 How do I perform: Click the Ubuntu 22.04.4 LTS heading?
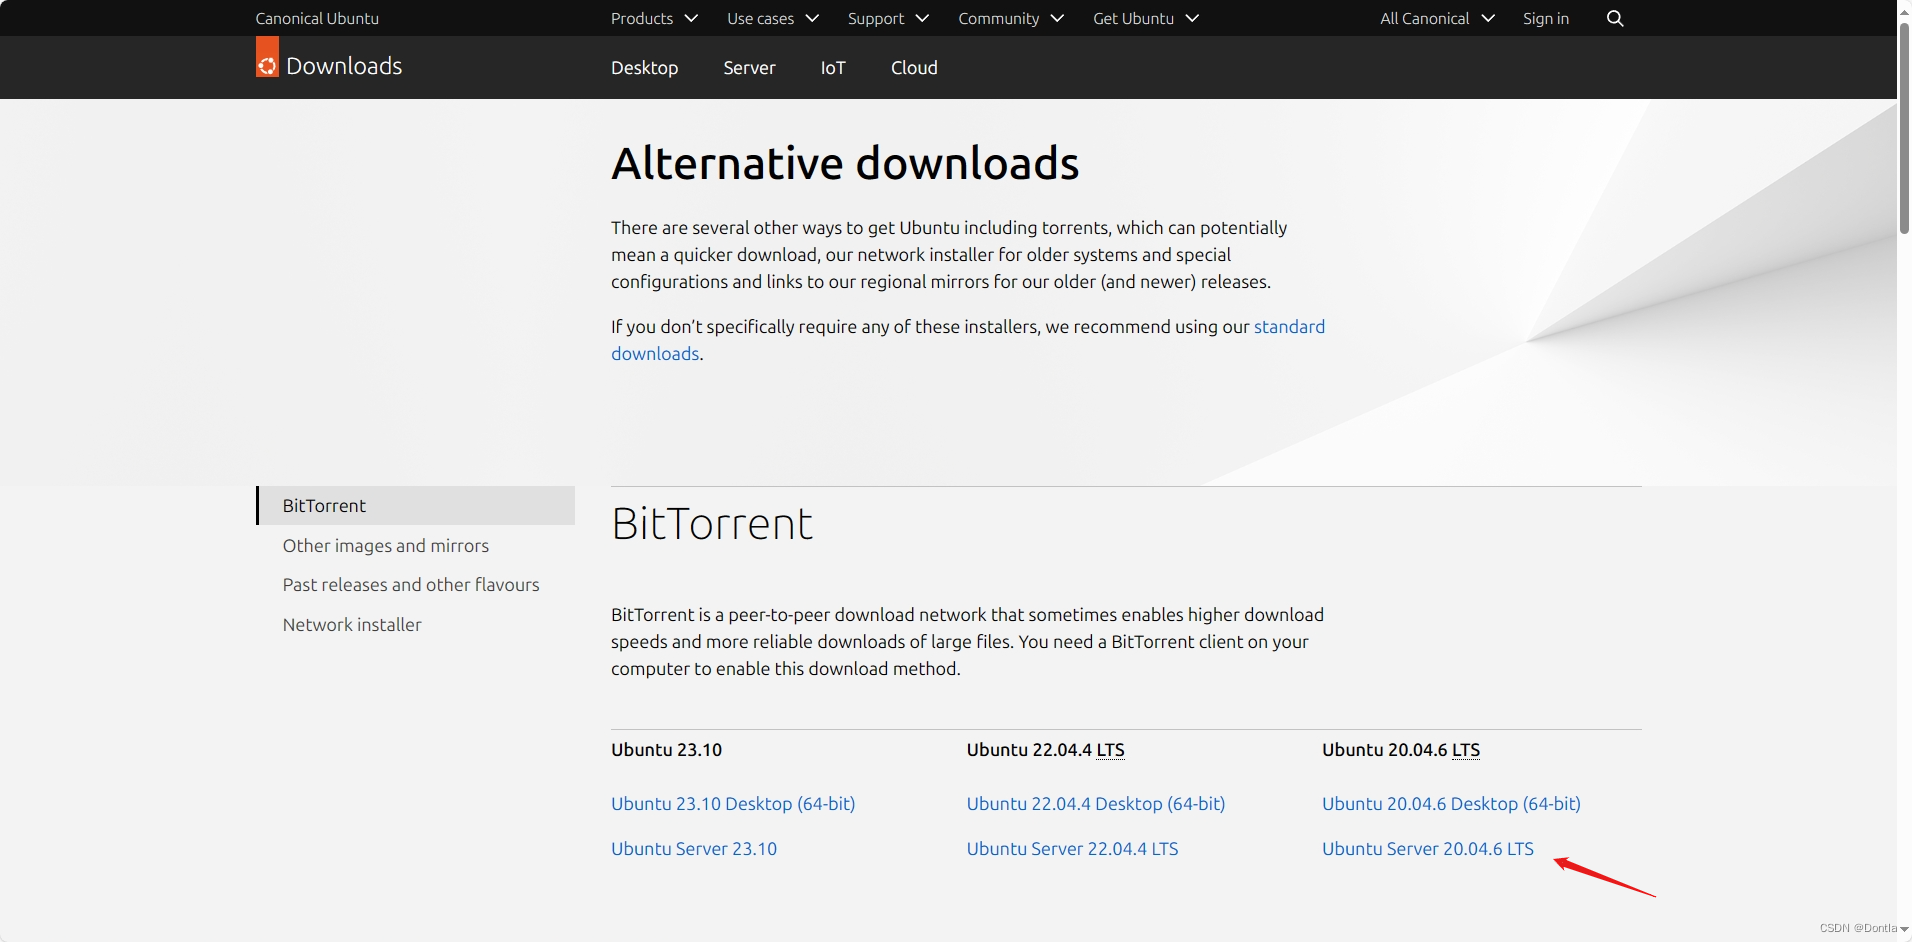pos(1045,750)
